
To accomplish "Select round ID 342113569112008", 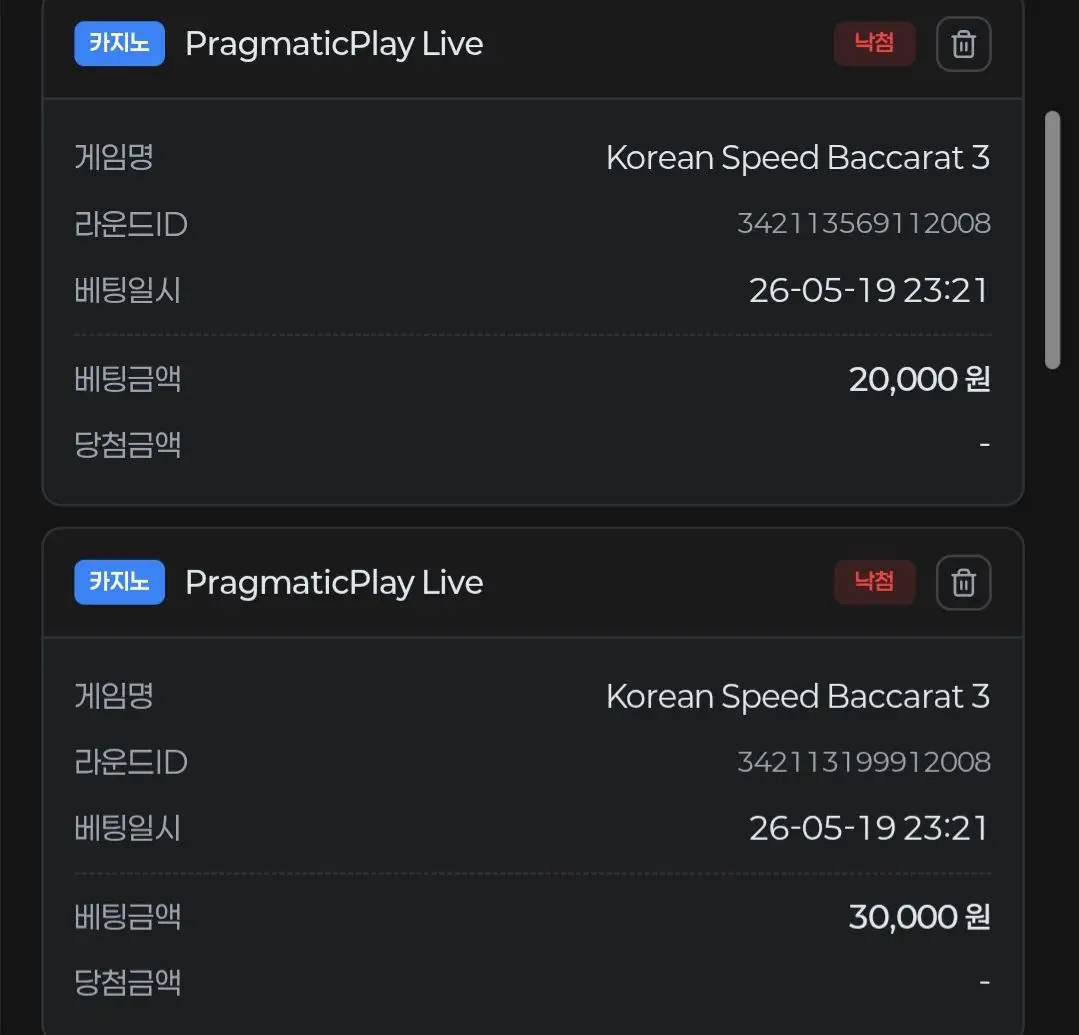I will [x=864, y=224].
